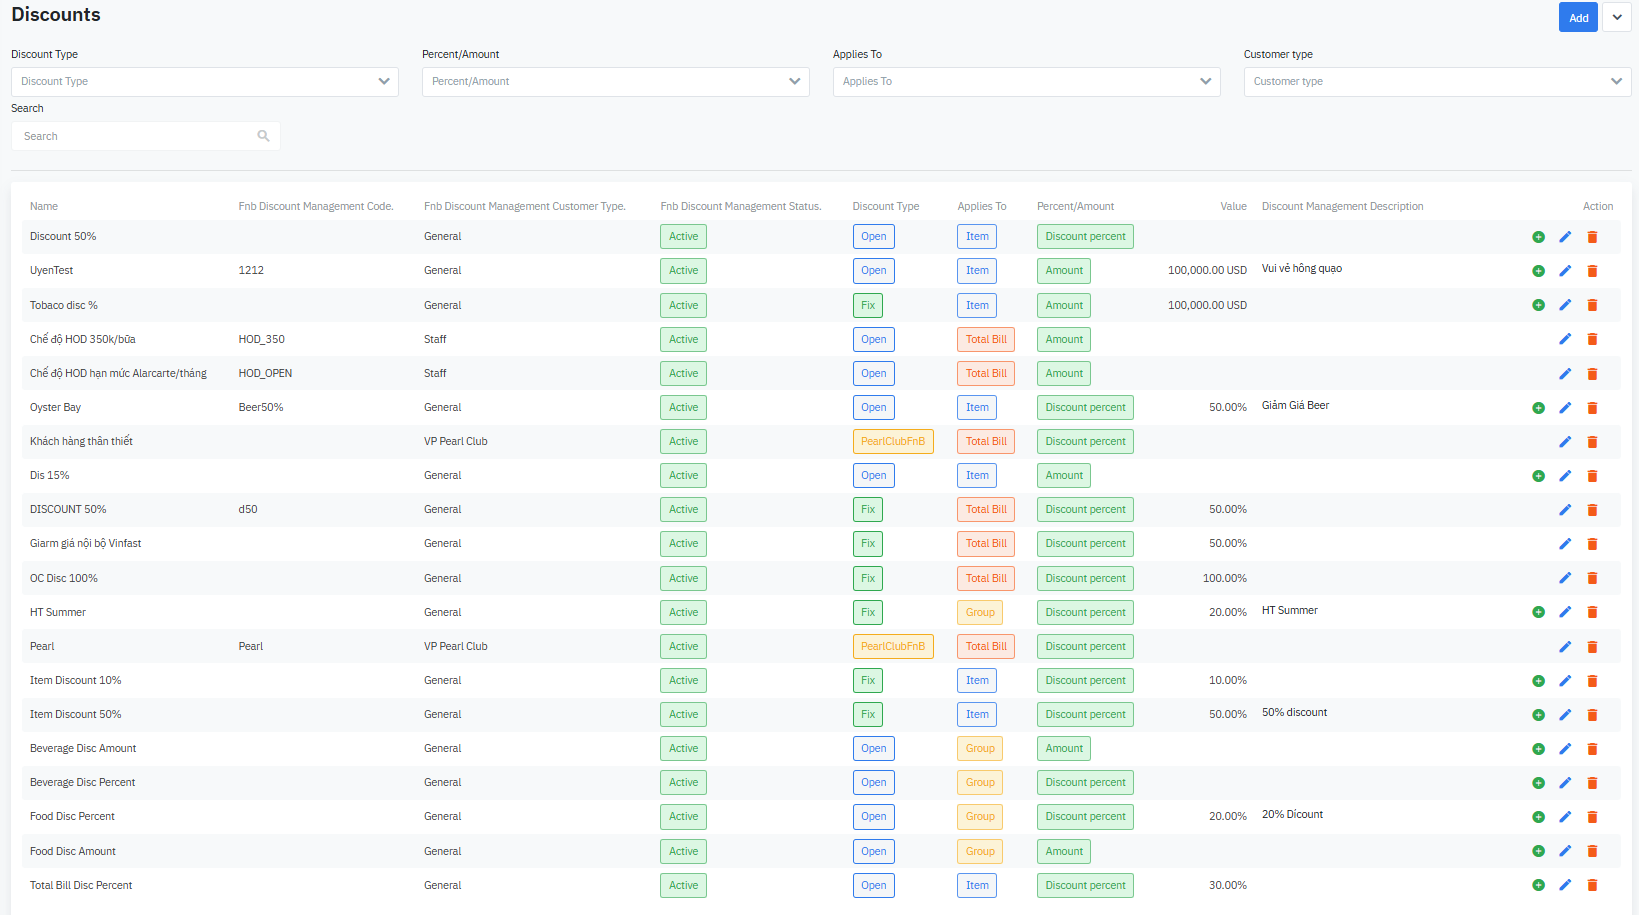The image size is (1639, 915).
Task: Click the Search input field
Action: (135, 136)
